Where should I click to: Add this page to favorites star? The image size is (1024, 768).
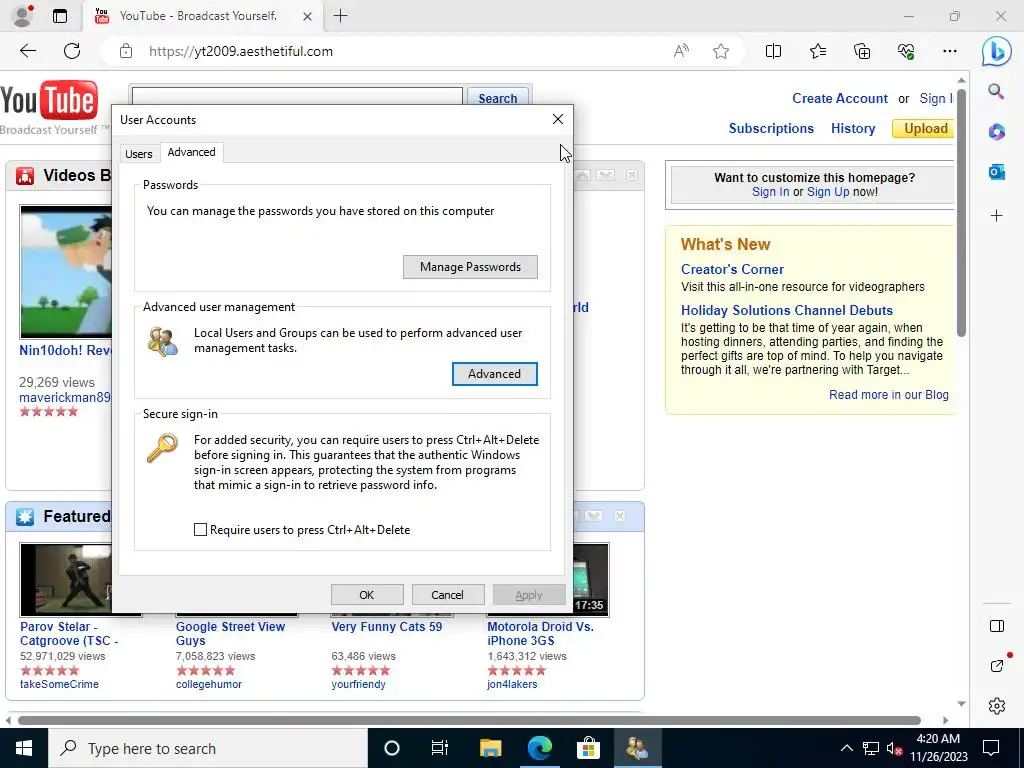[721, 51]
